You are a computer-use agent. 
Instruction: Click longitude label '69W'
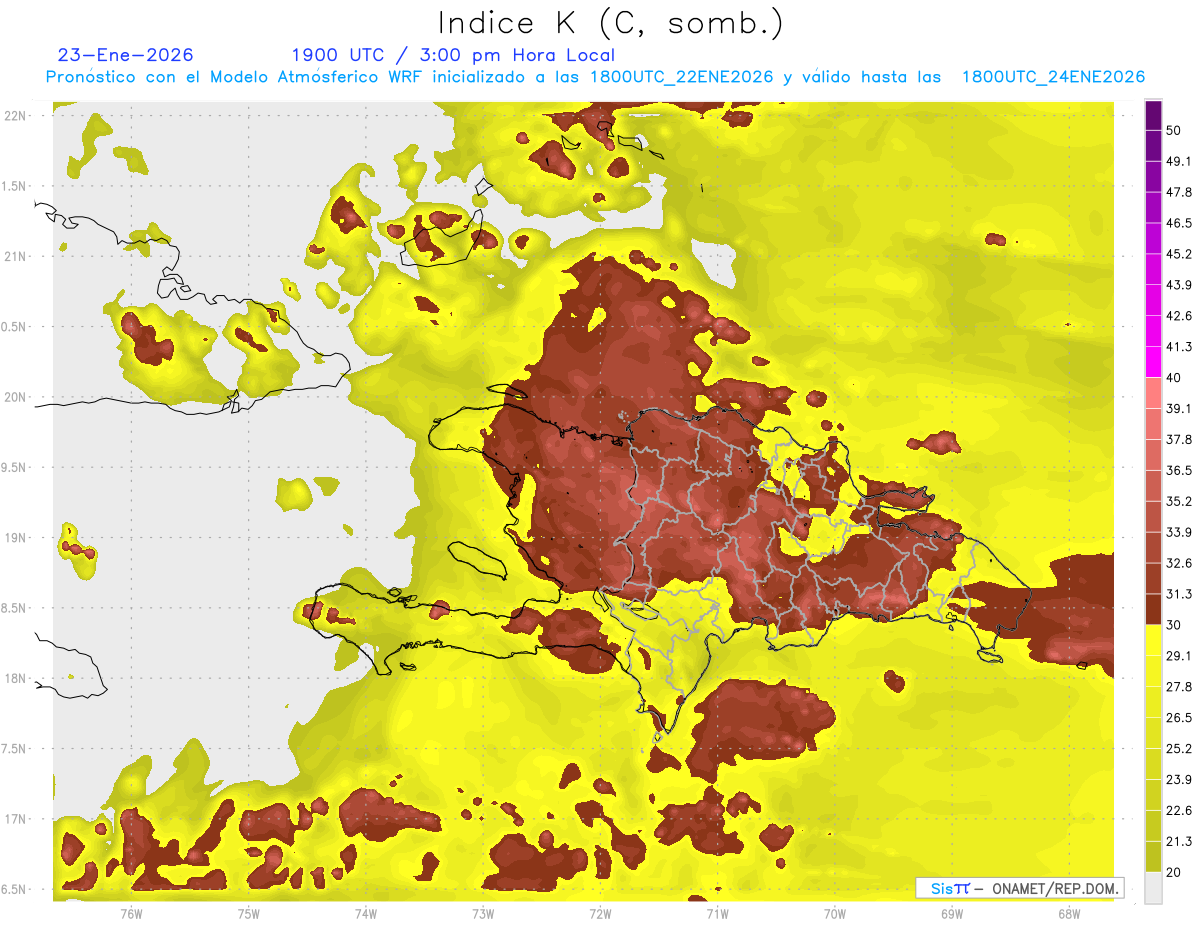951,913
